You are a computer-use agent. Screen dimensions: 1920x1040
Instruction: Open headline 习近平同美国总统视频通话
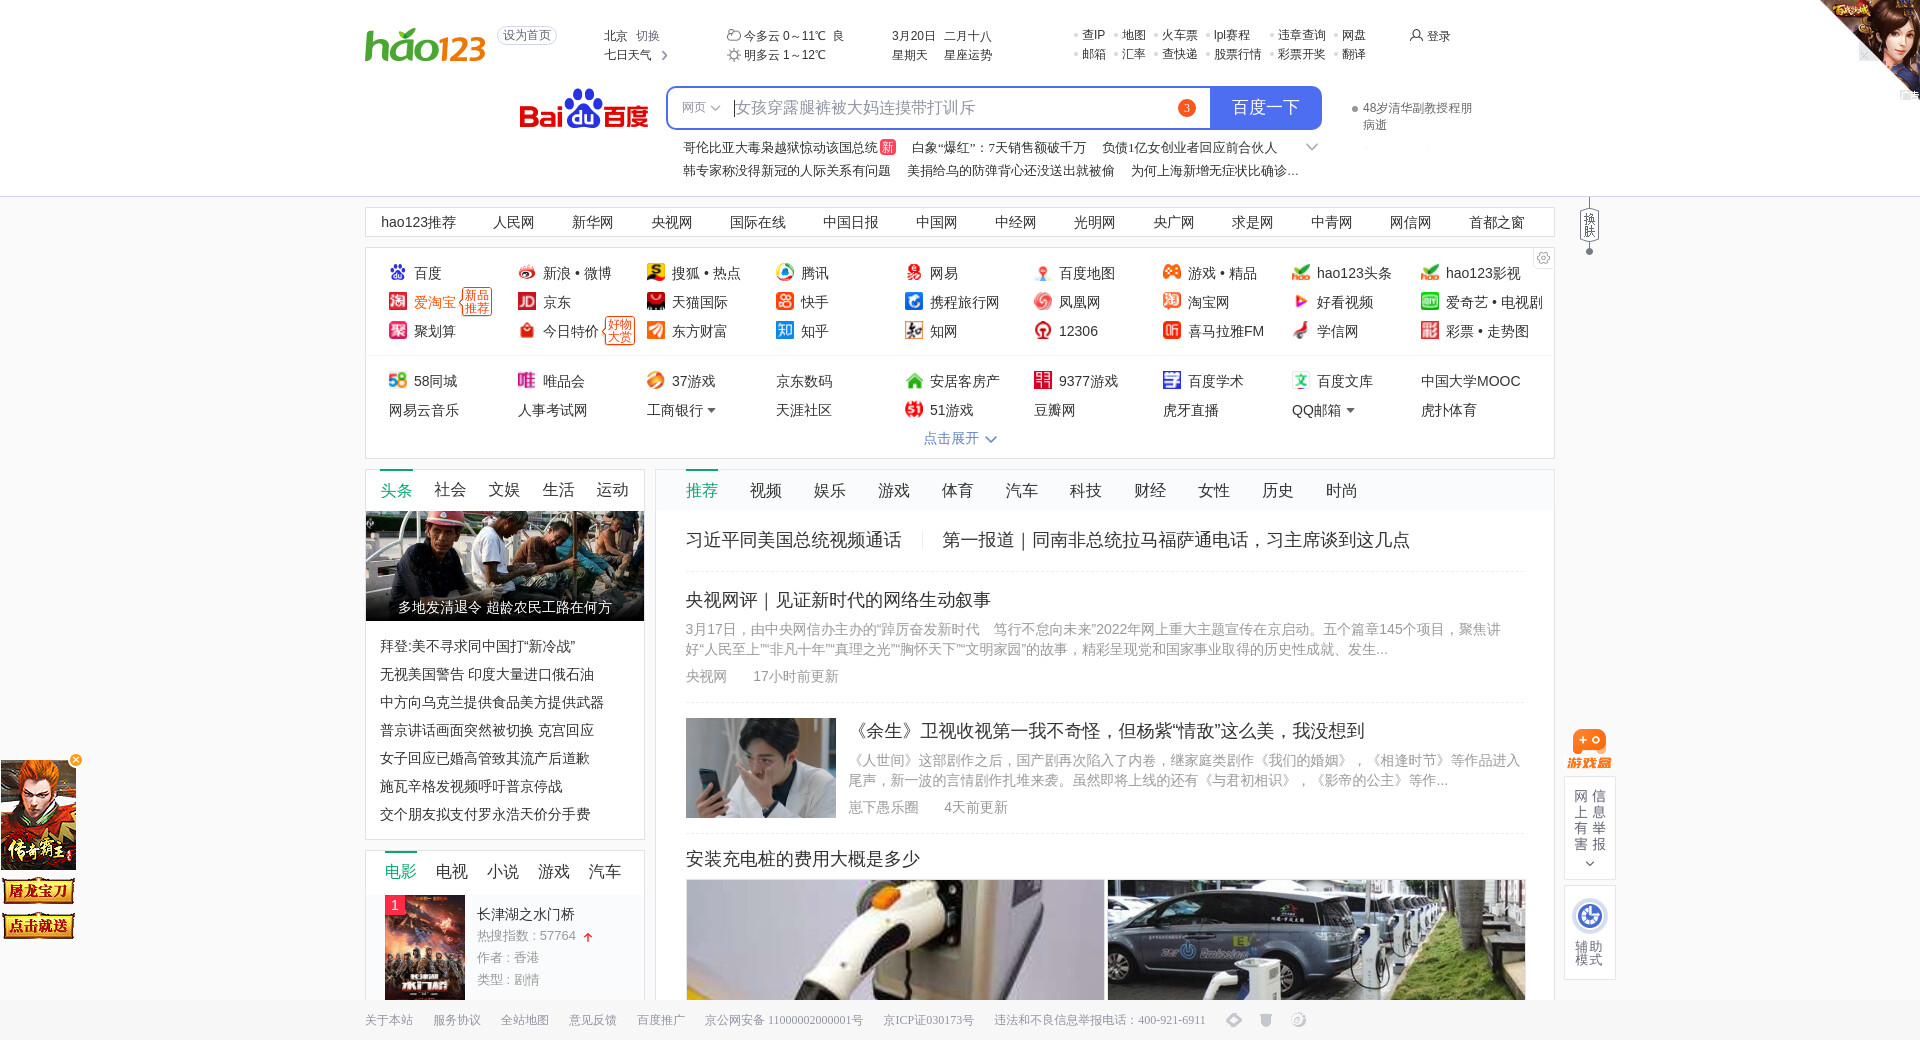pyautogui.click(x=793, y=540)
